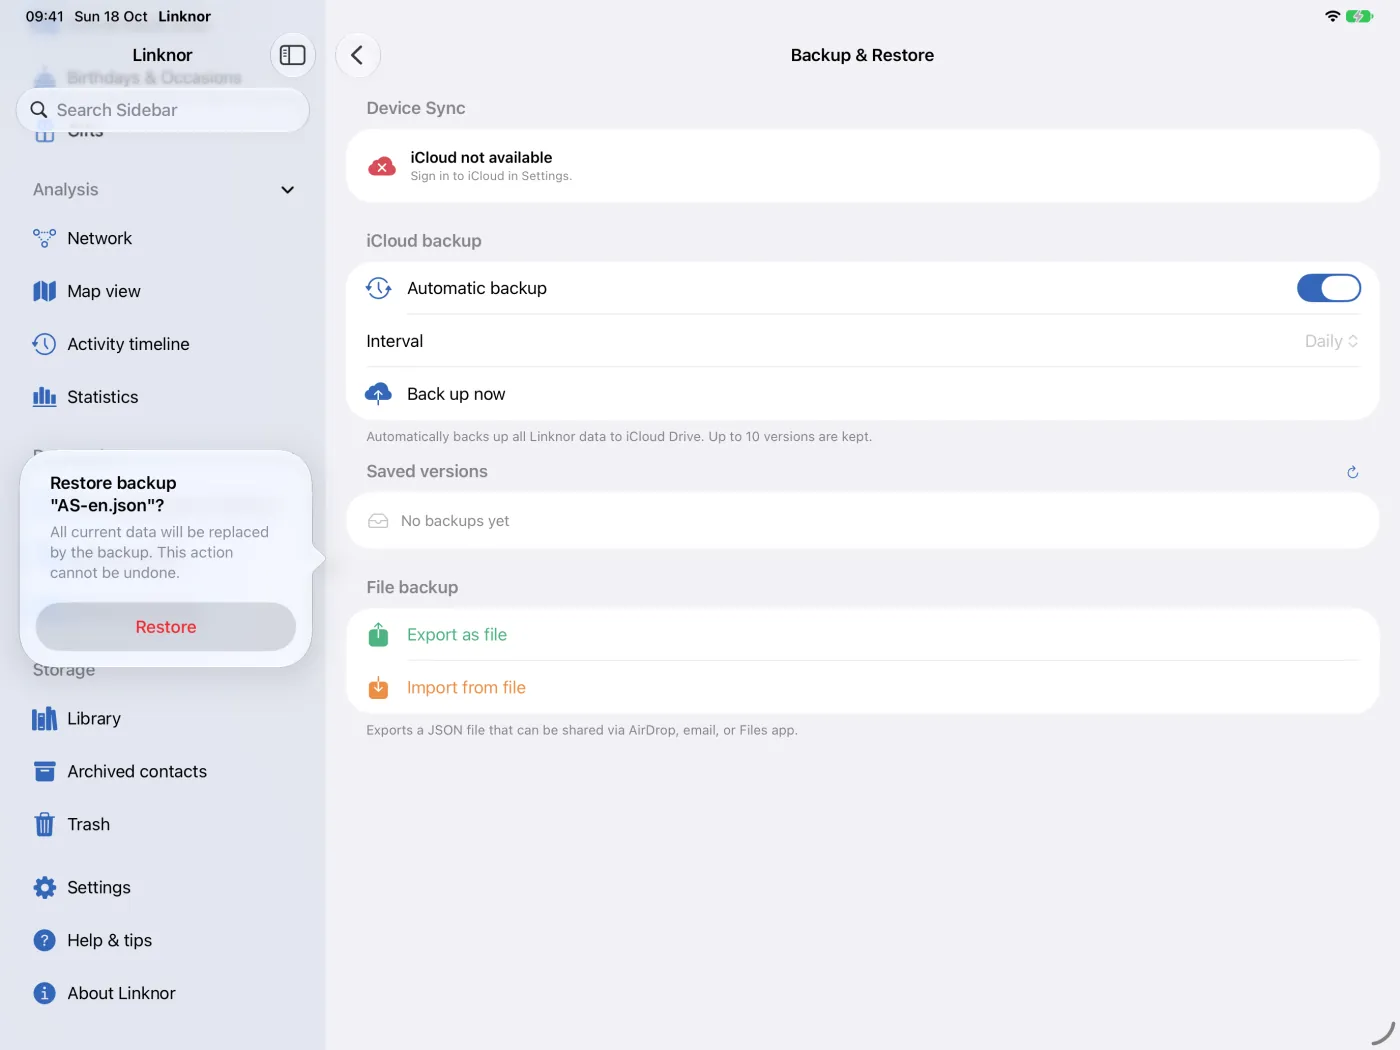1400x1050 pixels.
Task: Collapse the Analysis section chevron
Action: (288, 190)
